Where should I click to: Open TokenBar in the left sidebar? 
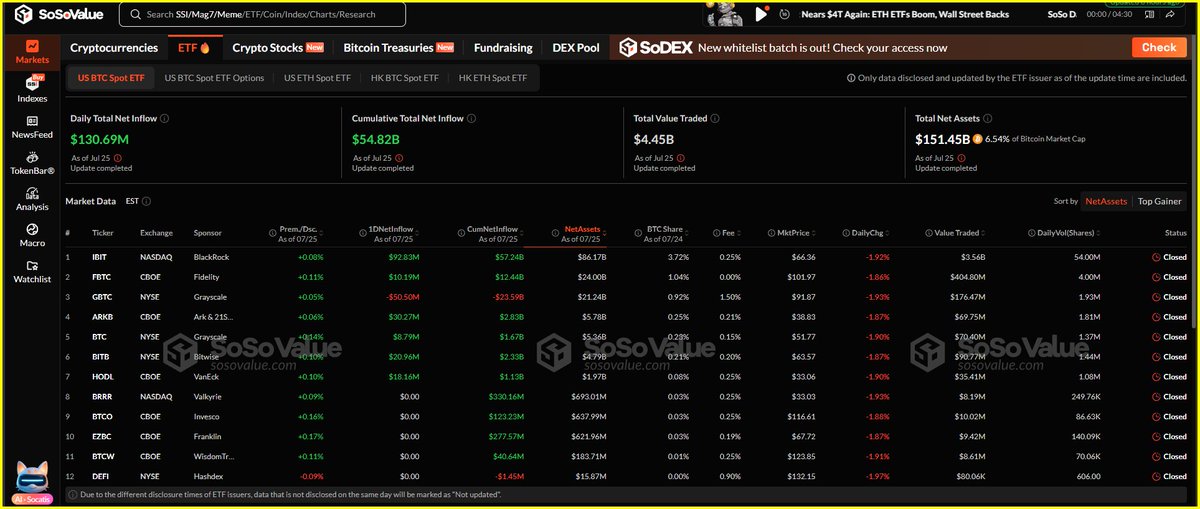pos(32,163)
